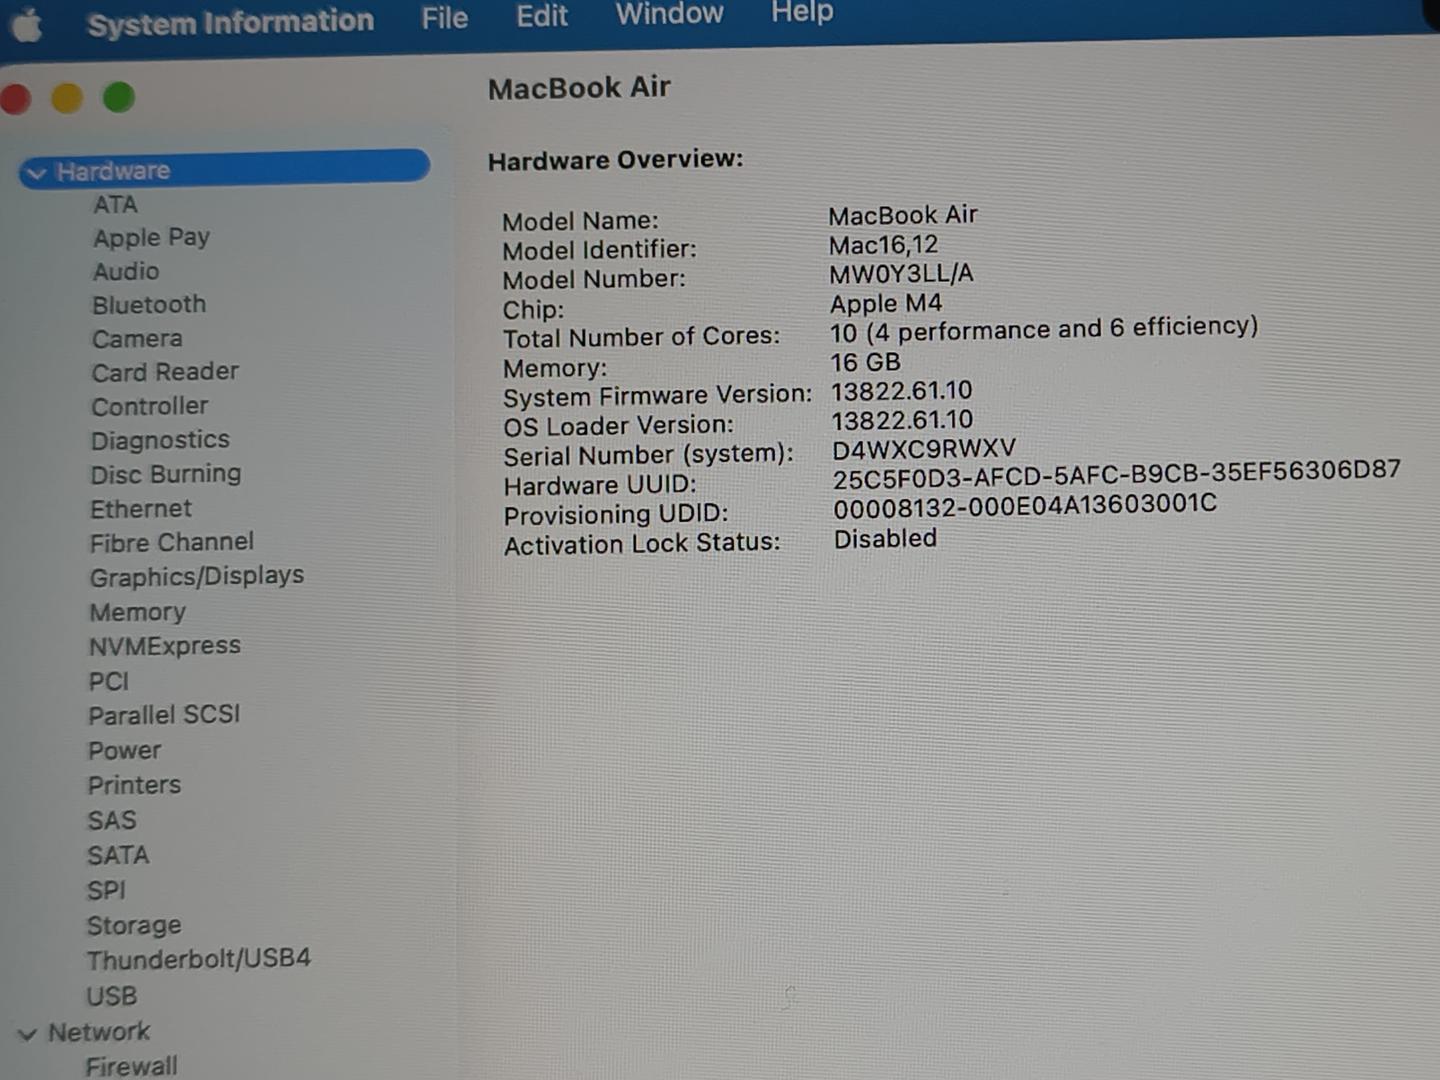The height and width of the screenshot is (1080, 1440).
Task: Click the Chip label
Action: click(x=533, y=310)
